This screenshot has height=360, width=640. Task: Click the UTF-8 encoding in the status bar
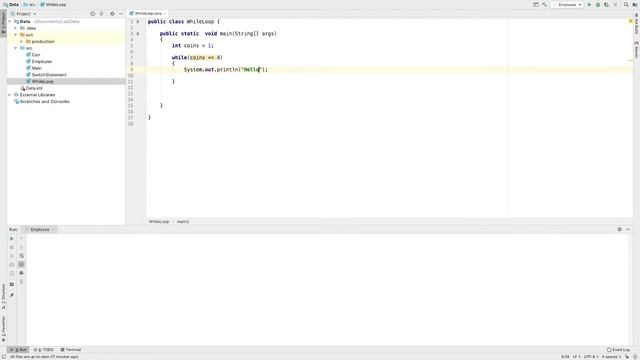tap(591, 357)
